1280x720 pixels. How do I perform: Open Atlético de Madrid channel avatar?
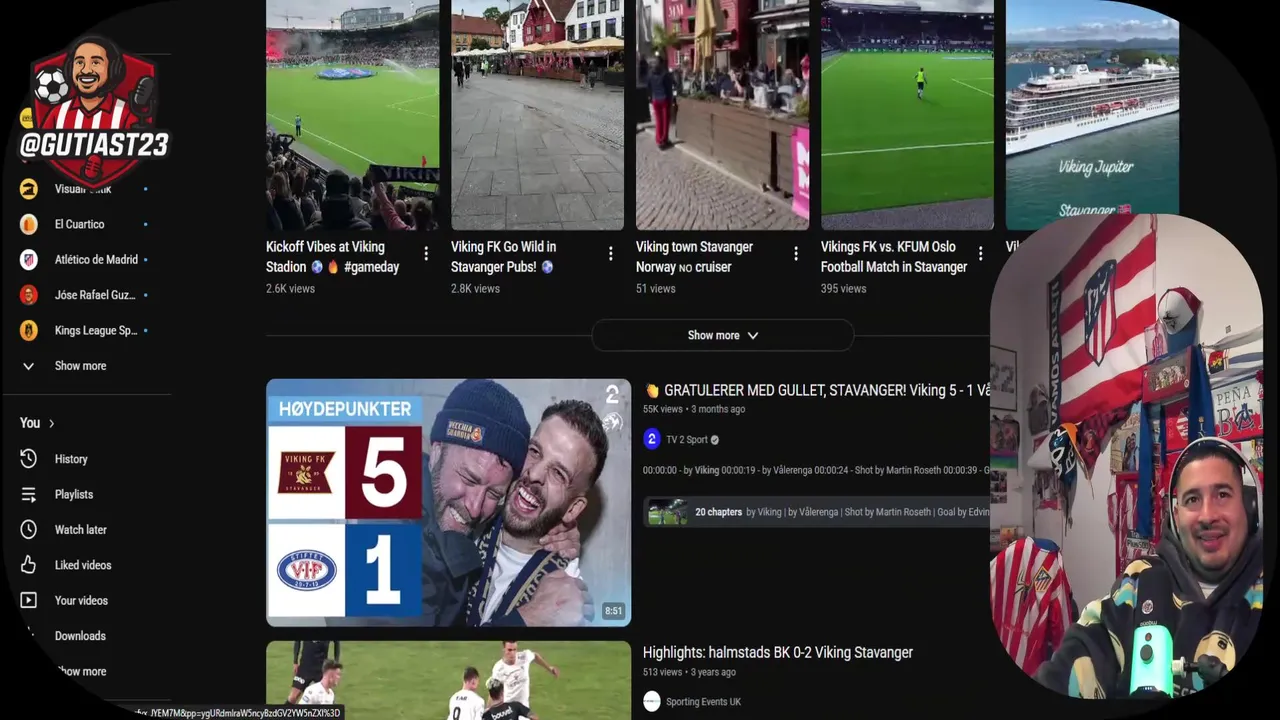click(x=29, y=259)
